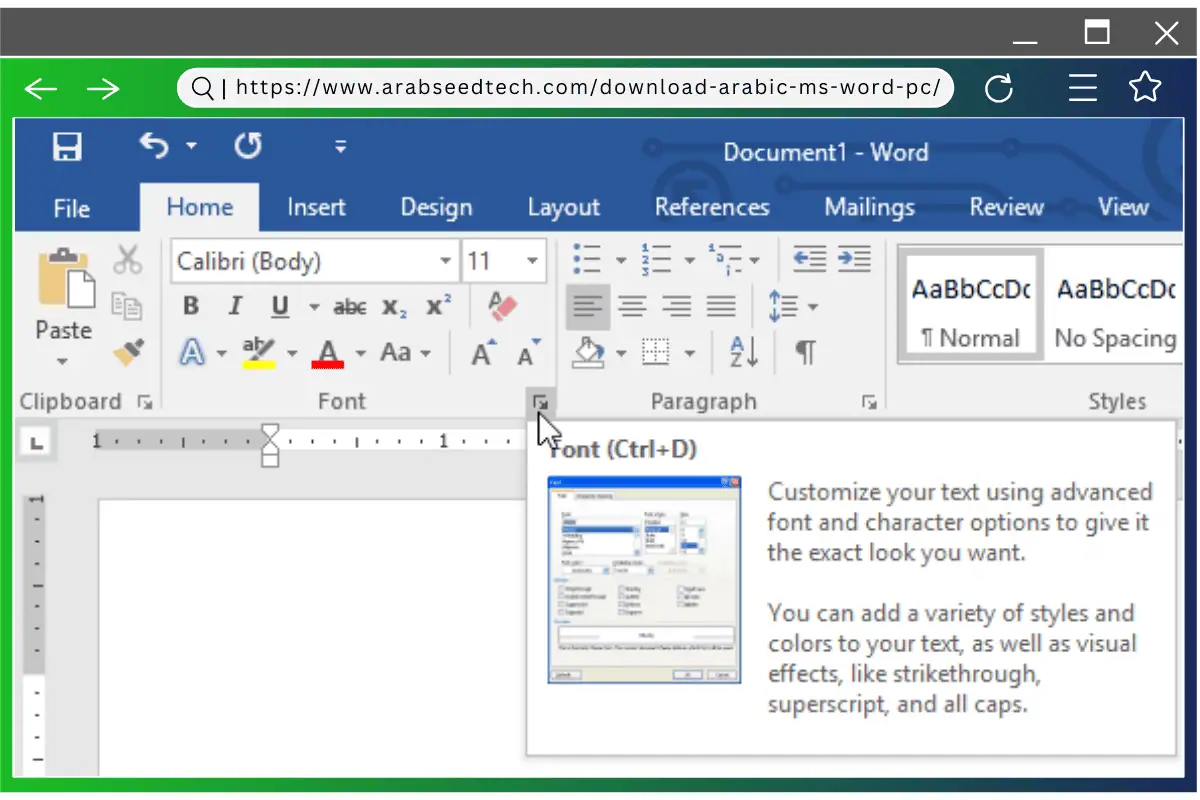
Task: Open the Calibri font name dropdown
Action: (446, 262)
